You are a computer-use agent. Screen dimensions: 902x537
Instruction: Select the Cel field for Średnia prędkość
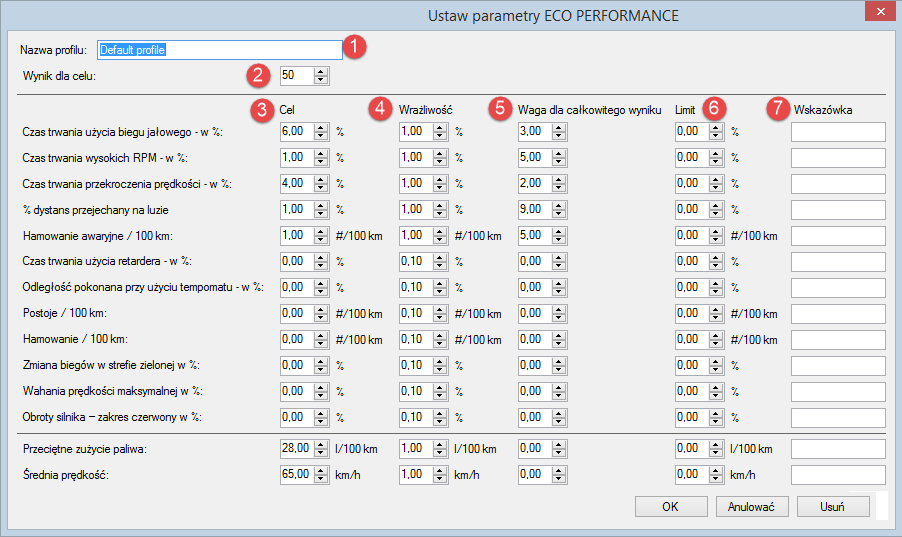coord(295,474)
